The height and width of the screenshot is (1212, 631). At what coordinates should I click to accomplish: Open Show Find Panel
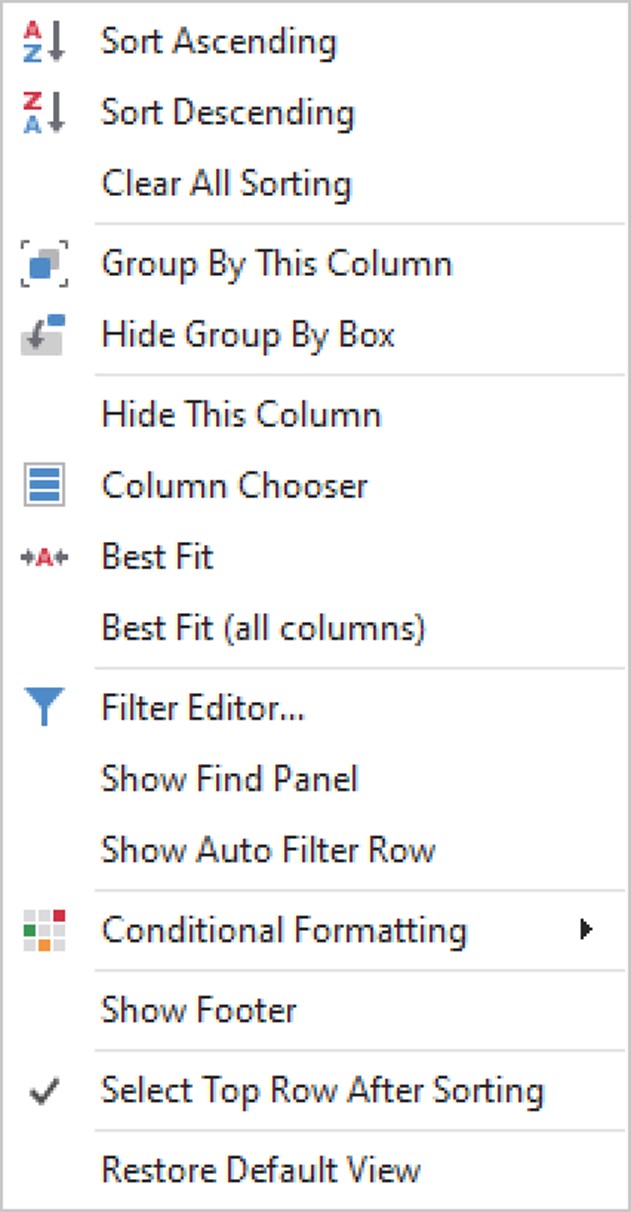[229, 780]
